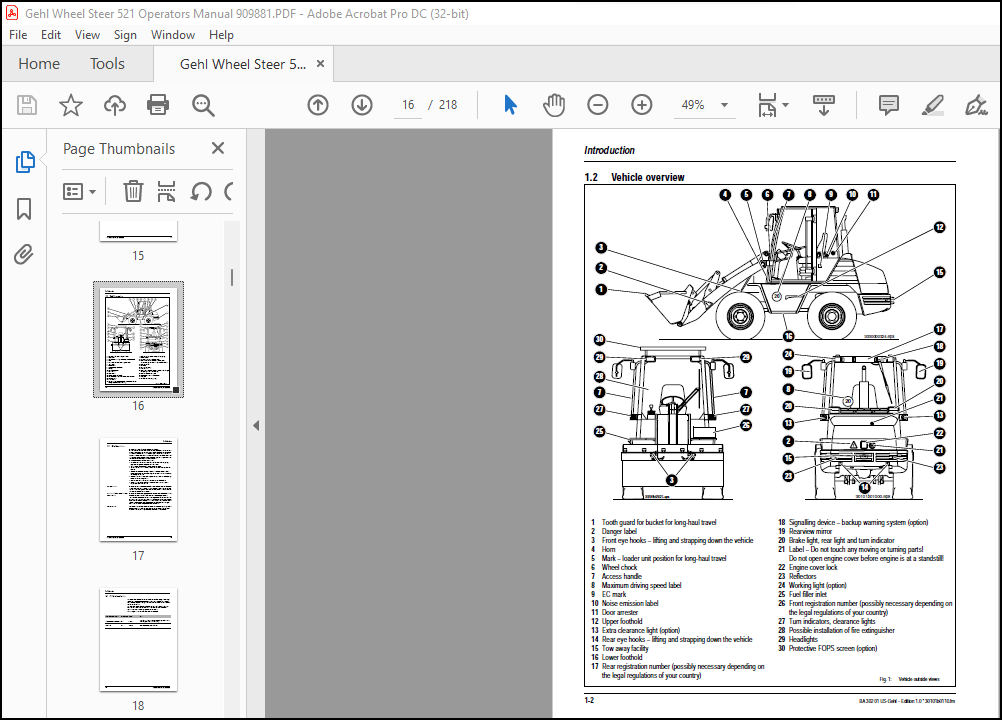Click legend entry 'Engine cover lock'
Screen dimensions: 1002x720
pyautogui.click(x=813, y=567)
